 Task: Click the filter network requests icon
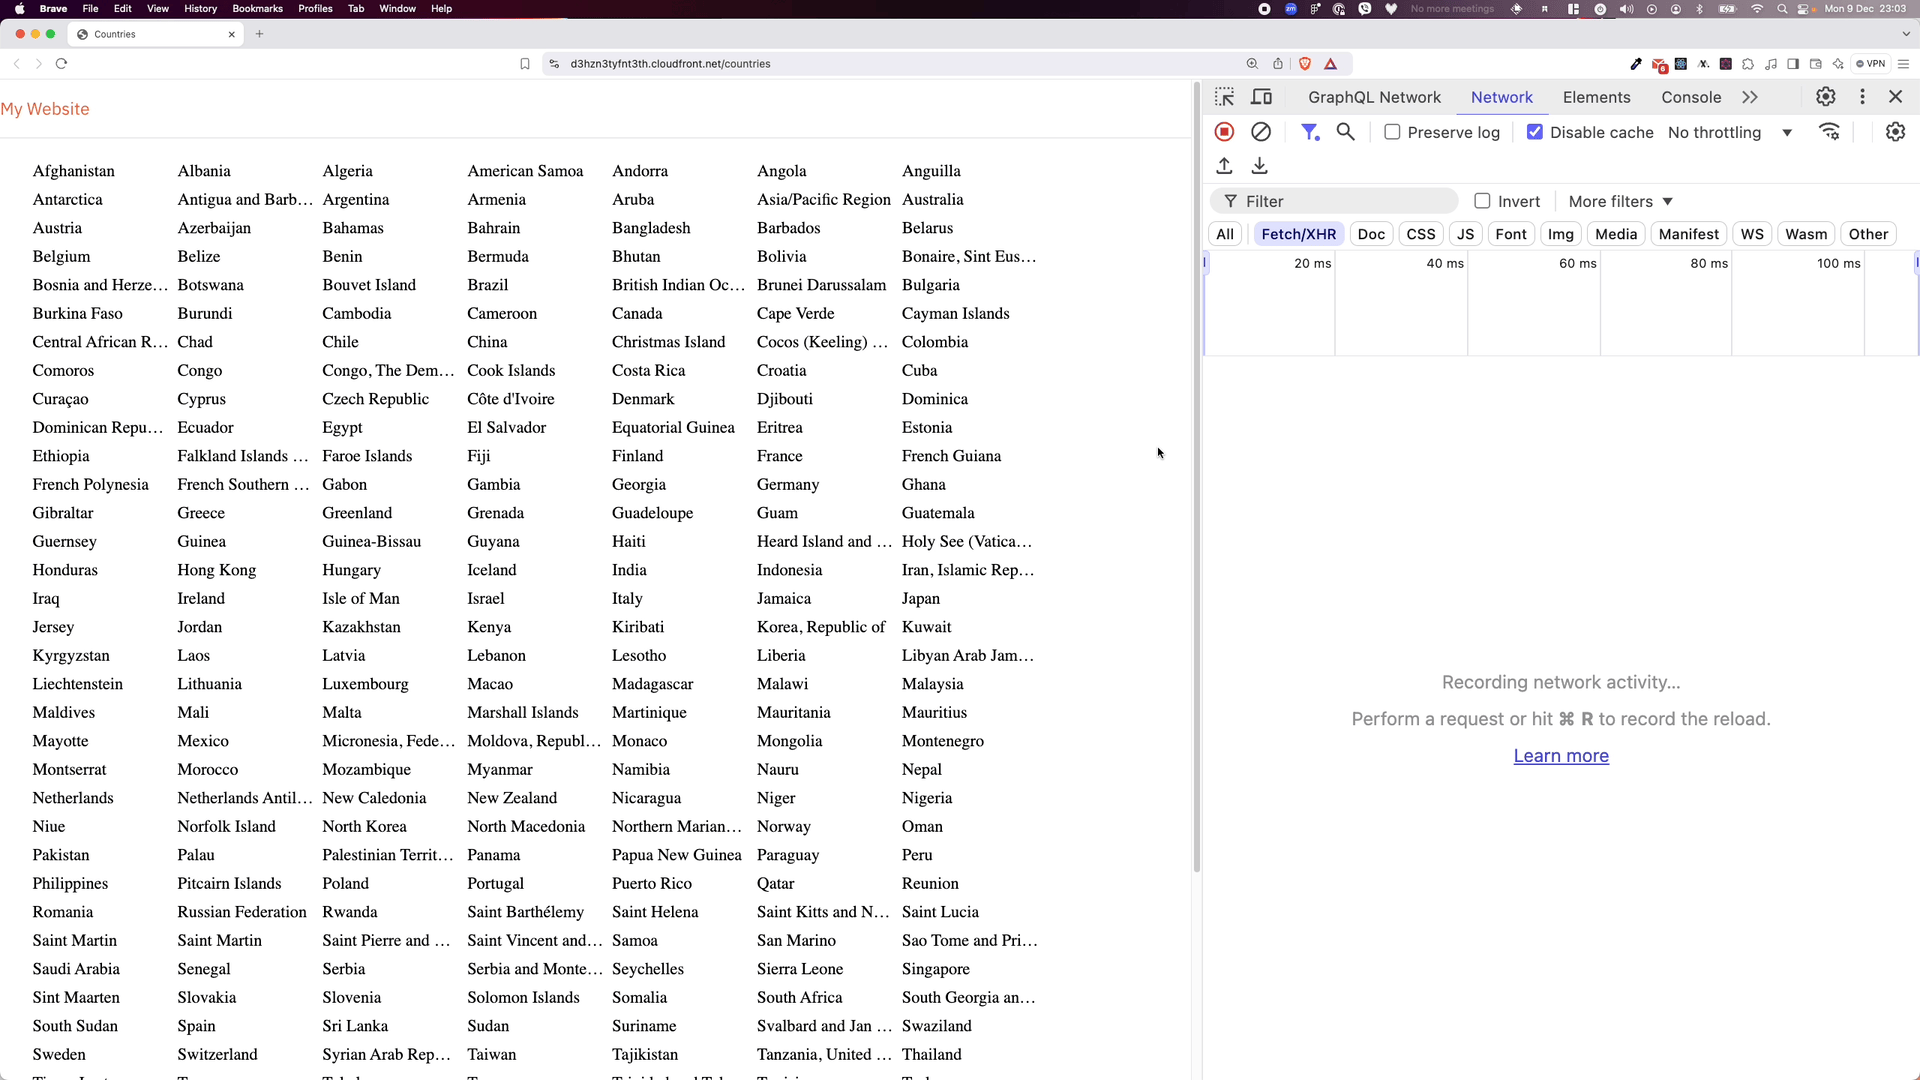1309,131
